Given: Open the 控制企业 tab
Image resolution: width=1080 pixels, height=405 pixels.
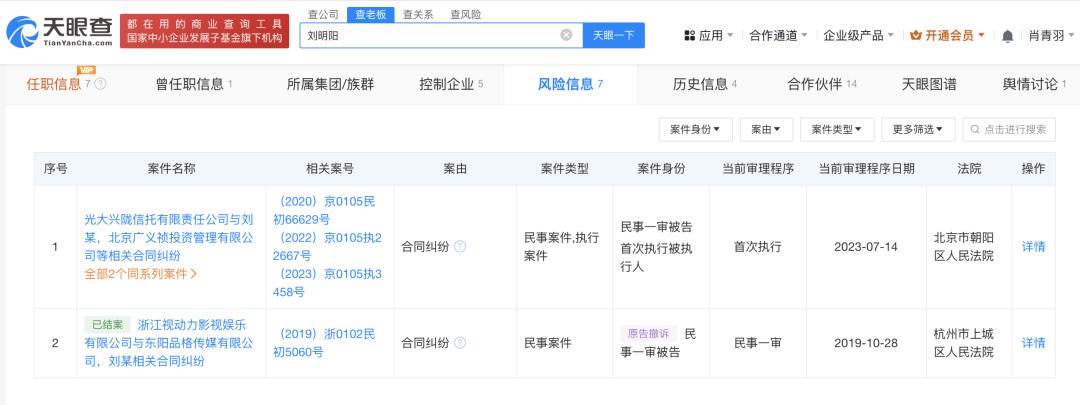Looking at the screenshot, I should pyautogui.click(x=451, y=84).
